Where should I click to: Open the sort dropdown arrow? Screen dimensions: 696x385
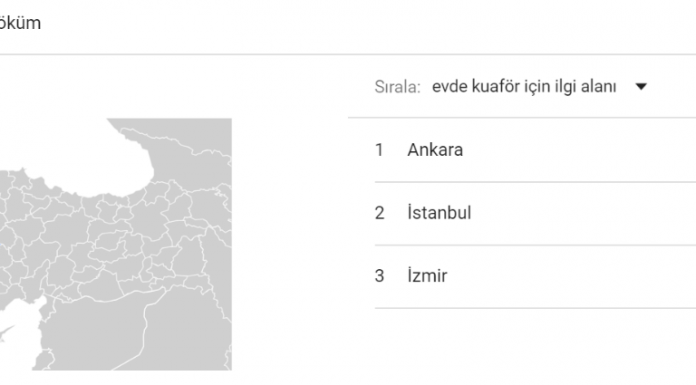[641, 87]
